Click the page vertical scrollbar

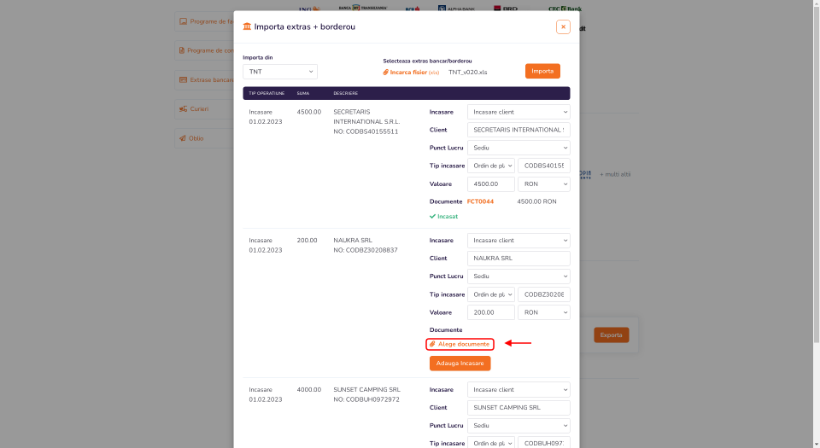pyautogui.click(x=816, y=173)
